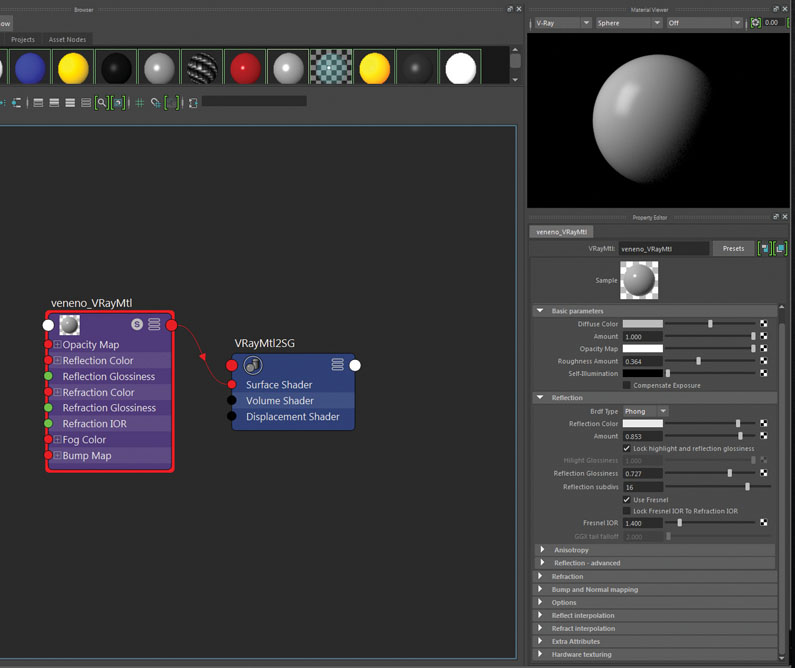795x668 pixels.
Task: Expand the Refraction section
Action: pos(540,576)
